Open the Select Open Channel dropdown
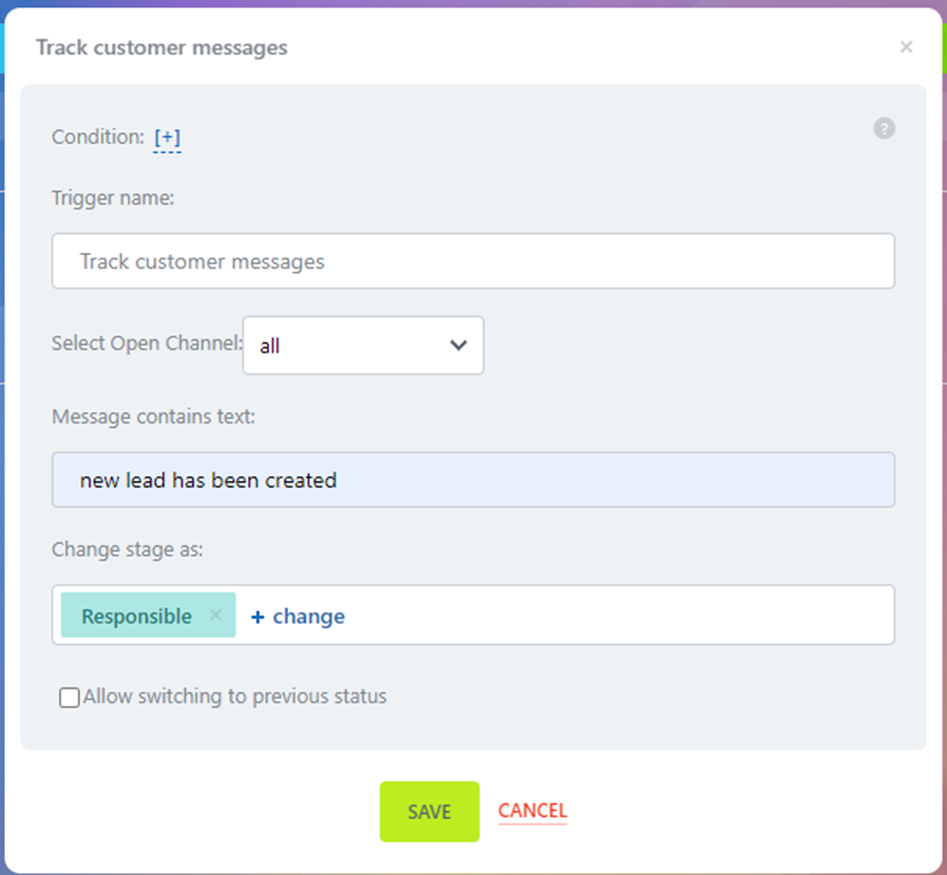947x875 pixels. 363,346
